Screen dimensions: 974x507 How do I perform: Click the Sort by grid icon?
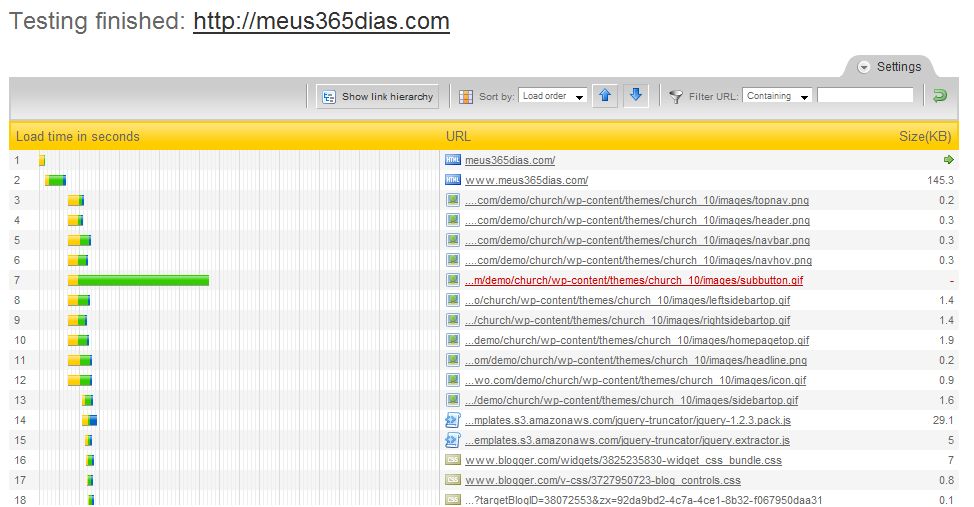466,96
